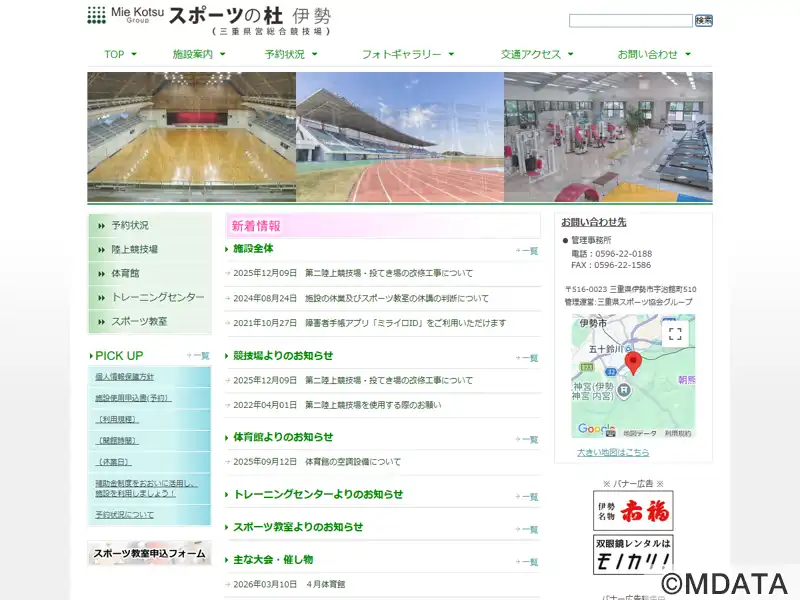
Task: Open 施設使用申込書(予約) link
Action: [x=133, y=398]
